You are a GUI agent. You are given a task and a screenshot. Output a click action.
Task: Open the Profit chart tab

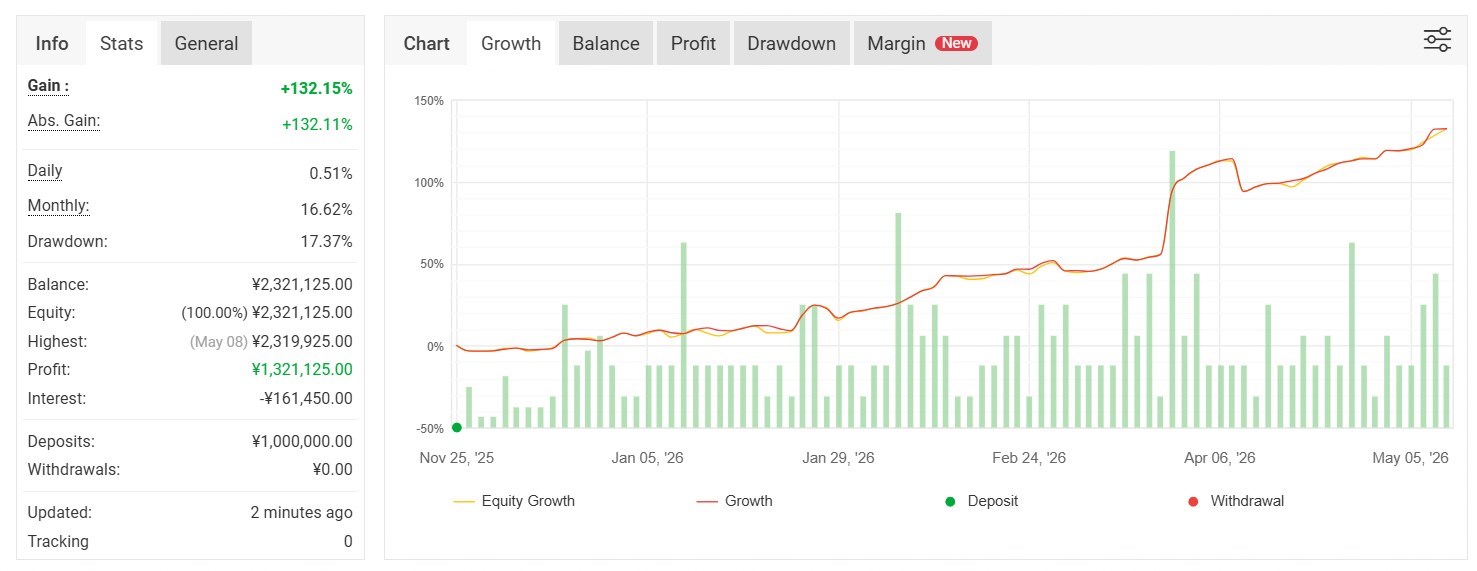(693, 43)
